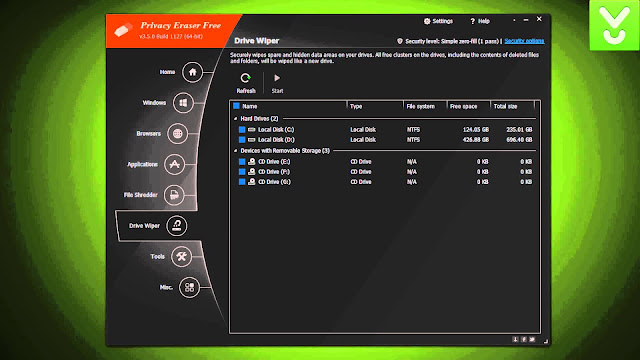Toggle the CD Drive (G:) checkbox
The width and height of the screenshot is (640, 360).
[x=242, y=182]
